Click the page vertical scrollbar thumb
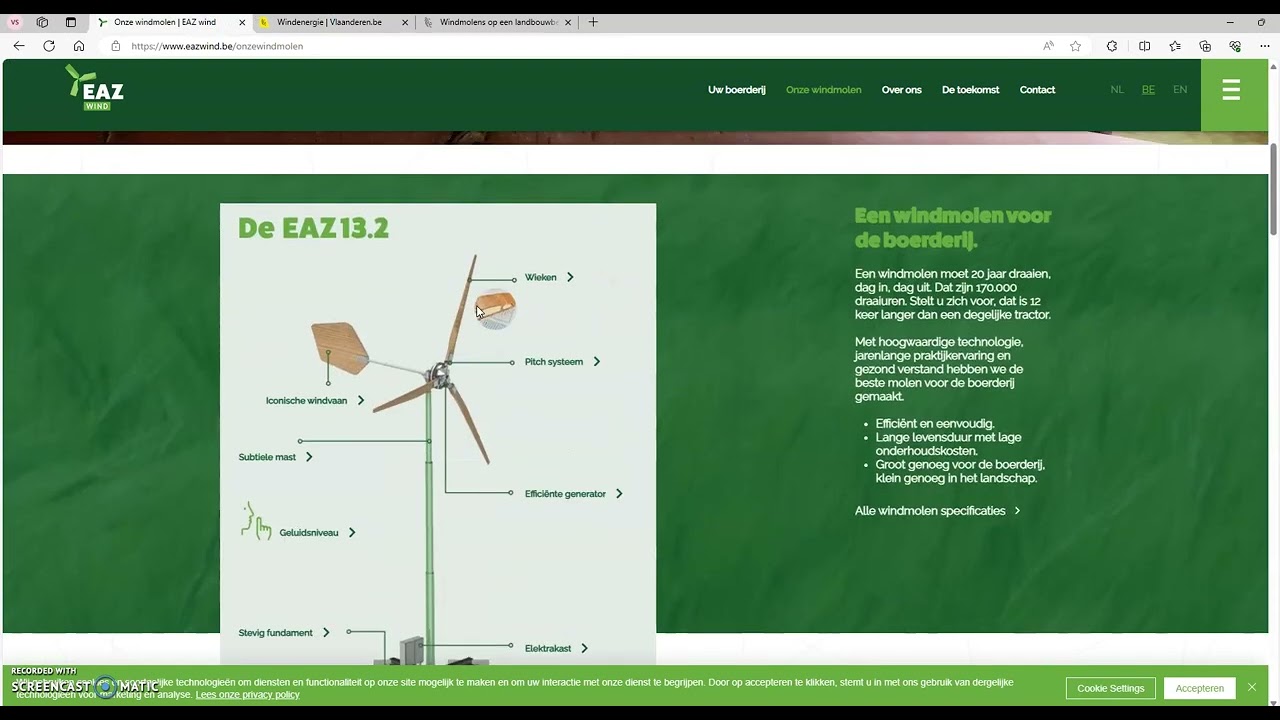Image resolution: width=1280 pixels, height=720 pixels. point(1274,190)
